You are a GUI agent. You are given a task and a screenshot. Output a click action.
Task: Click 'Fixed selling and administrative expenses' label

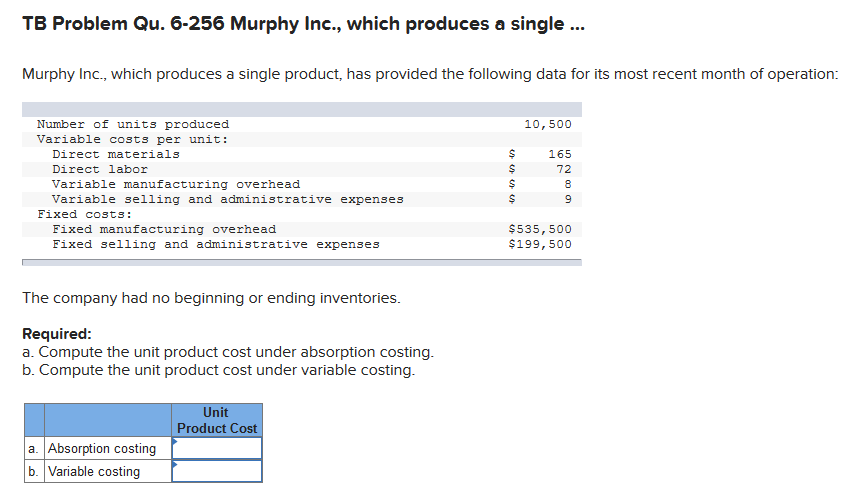(216, 244)
